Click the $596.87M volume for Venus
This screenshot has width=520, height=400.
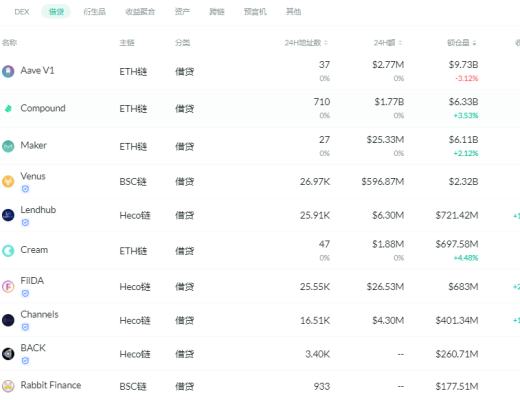click(383, 182)
